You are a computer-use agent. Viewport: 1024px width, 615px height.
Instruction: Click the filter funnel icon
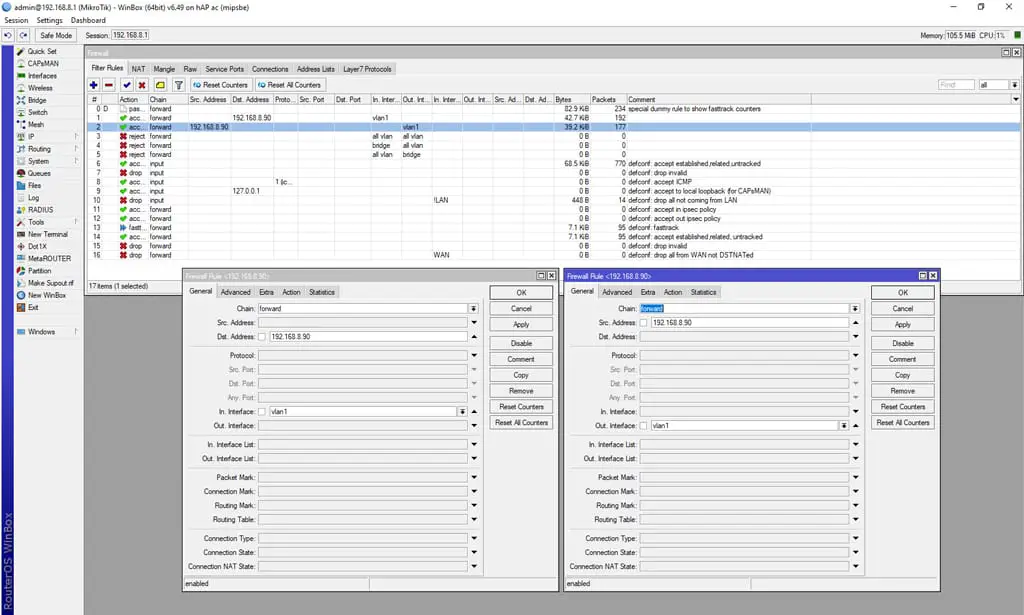tap(178, 85)
